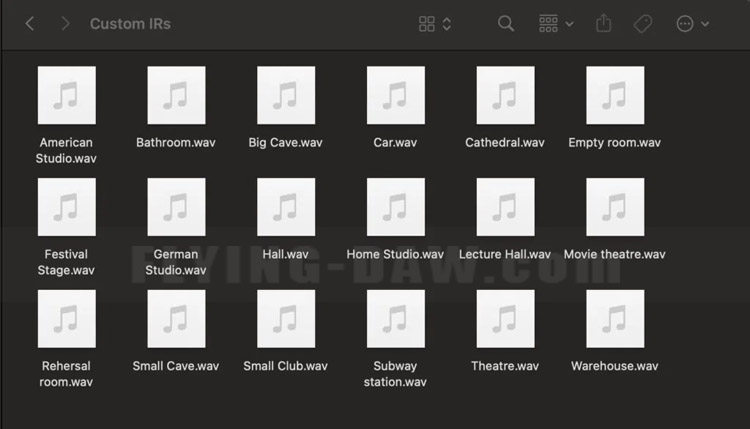The image size is (750, 429).
Task: Go forward with the right chevron
Action: pyautogui.click(x=65, y=23)
